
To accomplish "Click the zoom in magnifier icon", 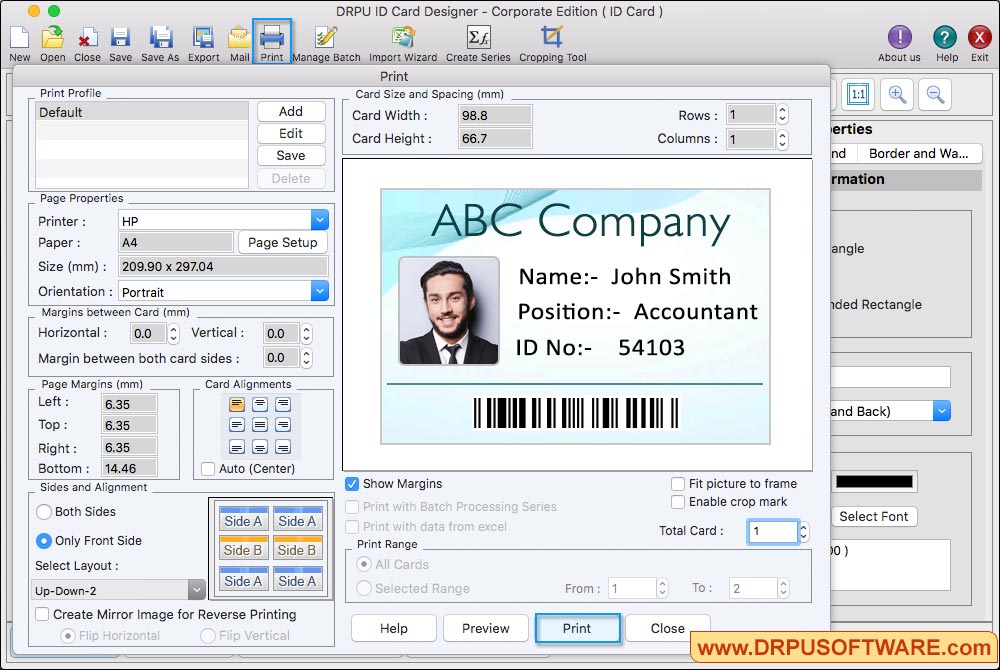I will [x=897, y=94].
